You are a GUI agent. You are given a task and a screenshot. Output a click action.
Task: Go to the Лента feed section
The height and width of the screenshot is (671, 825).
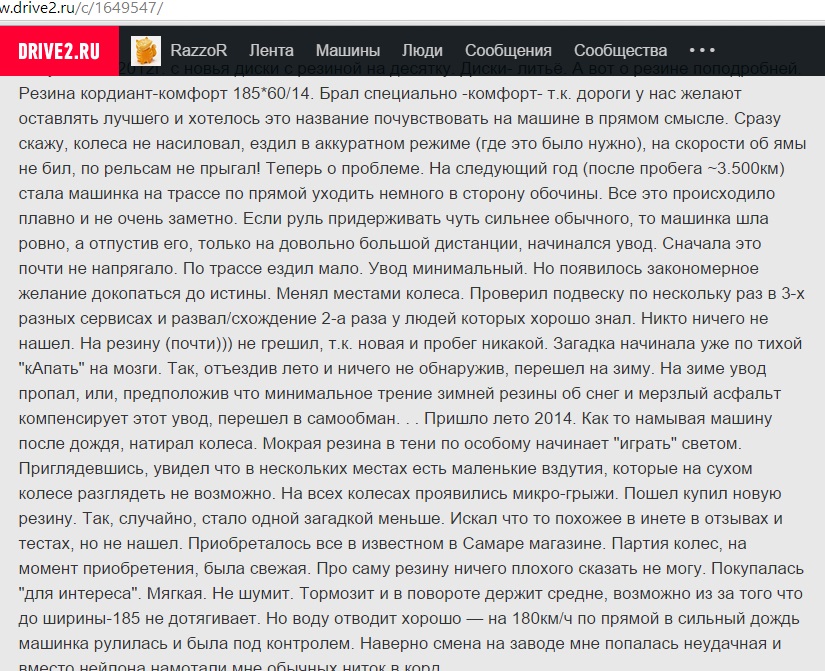coord(271,50)
